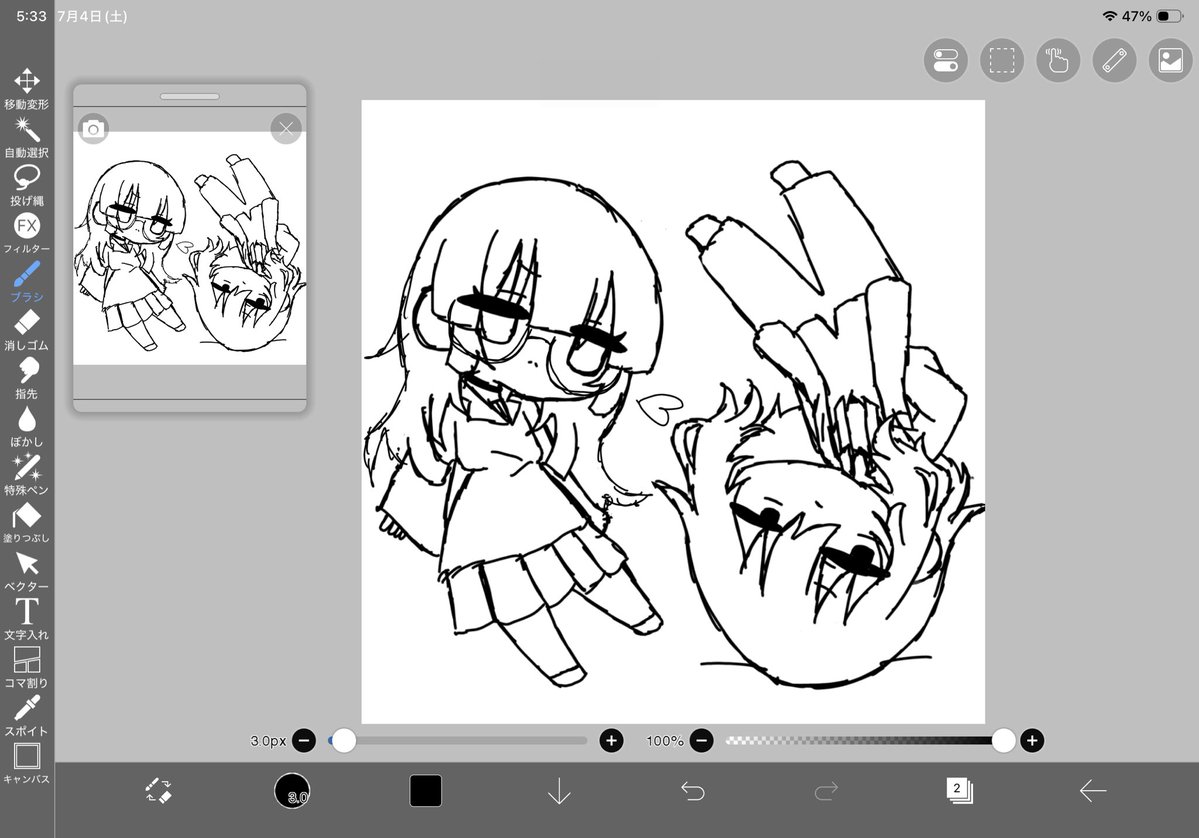1199x838 pixels.
Task: Close the reference image window
Action: coord(286,128)
